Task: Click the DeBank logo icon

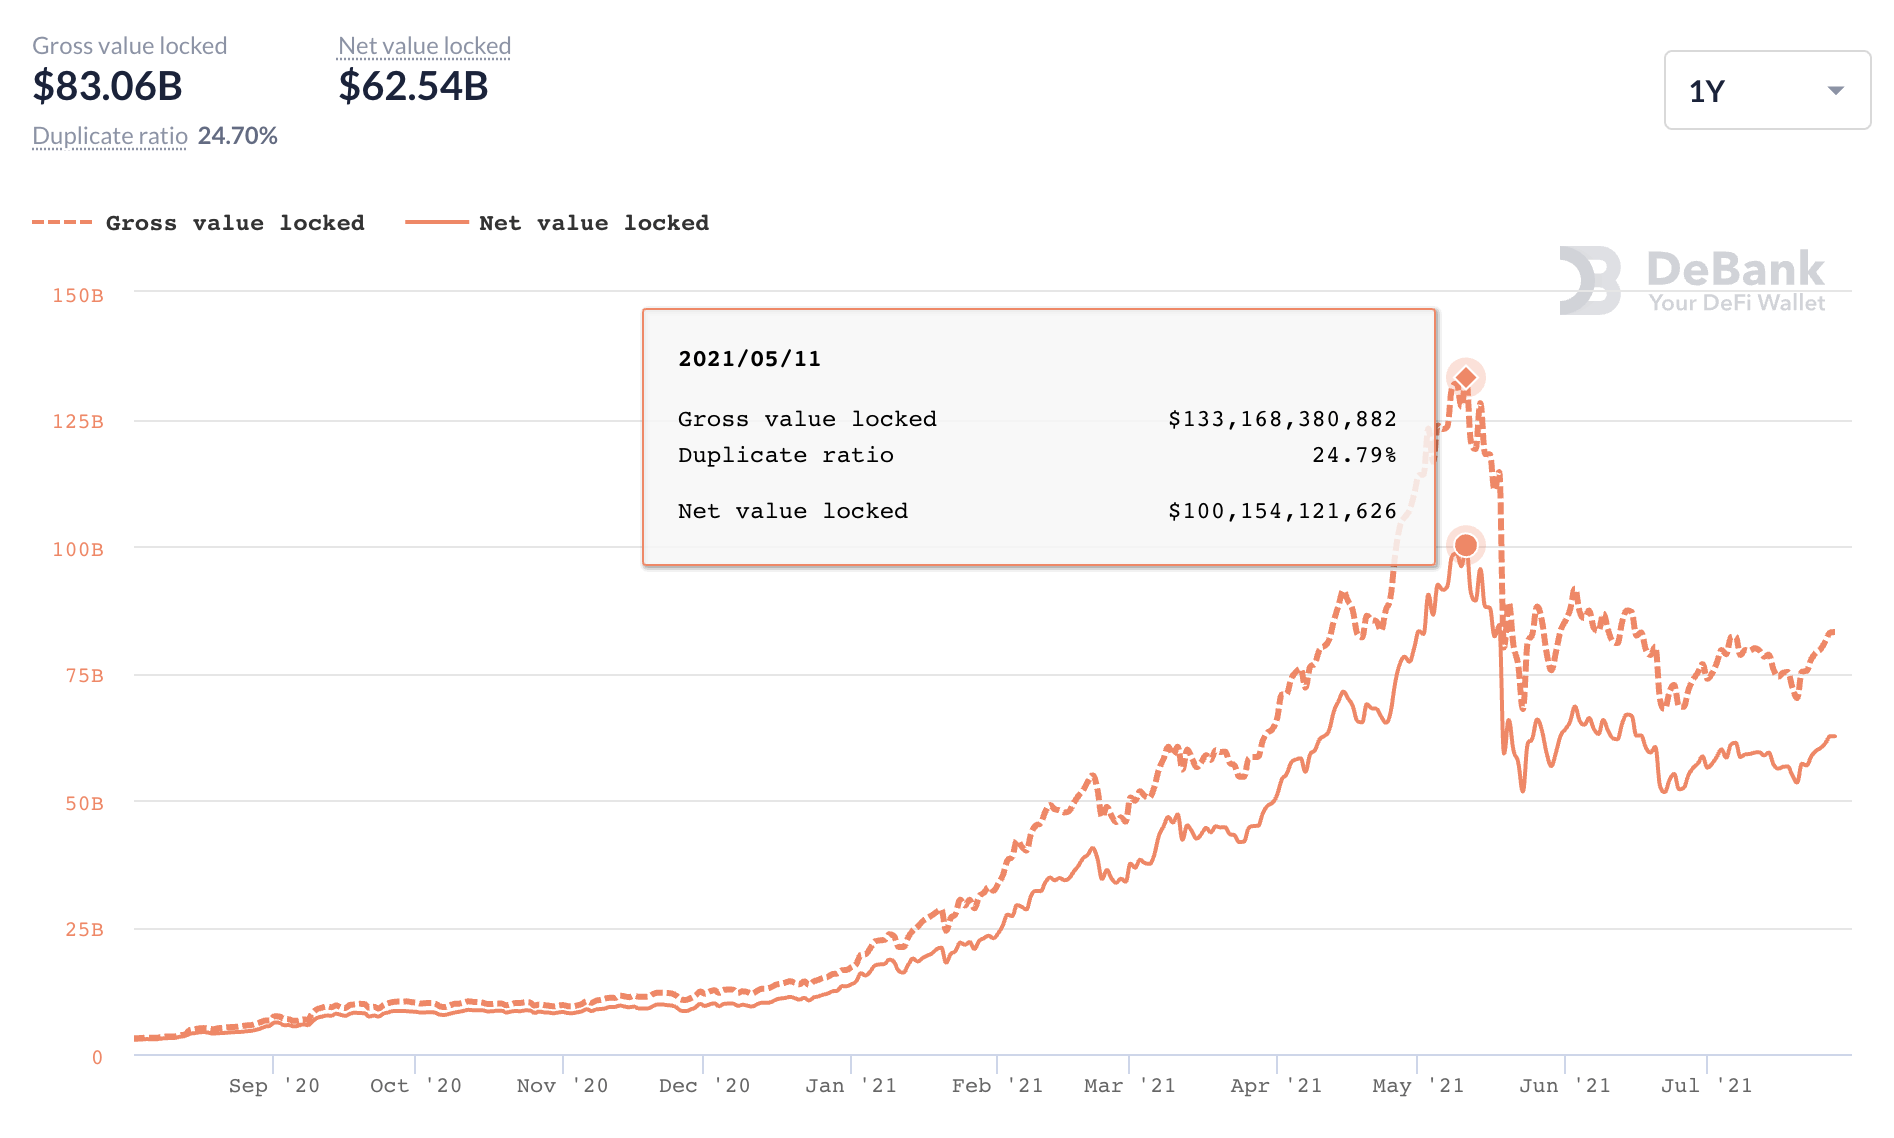Action: click(1589, 280)
